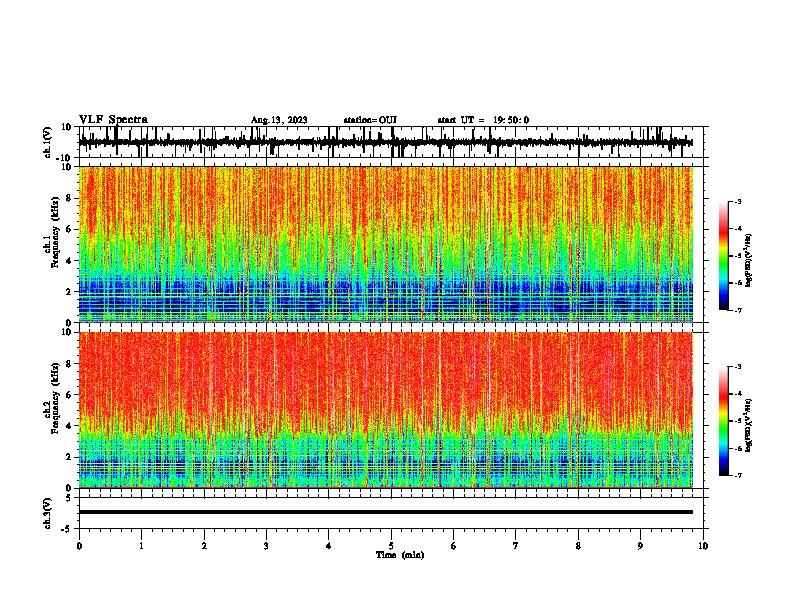Click the "ch.1(V)" waveform axis label
Viewport: 792px width, 612px height.
click(49, 142)
